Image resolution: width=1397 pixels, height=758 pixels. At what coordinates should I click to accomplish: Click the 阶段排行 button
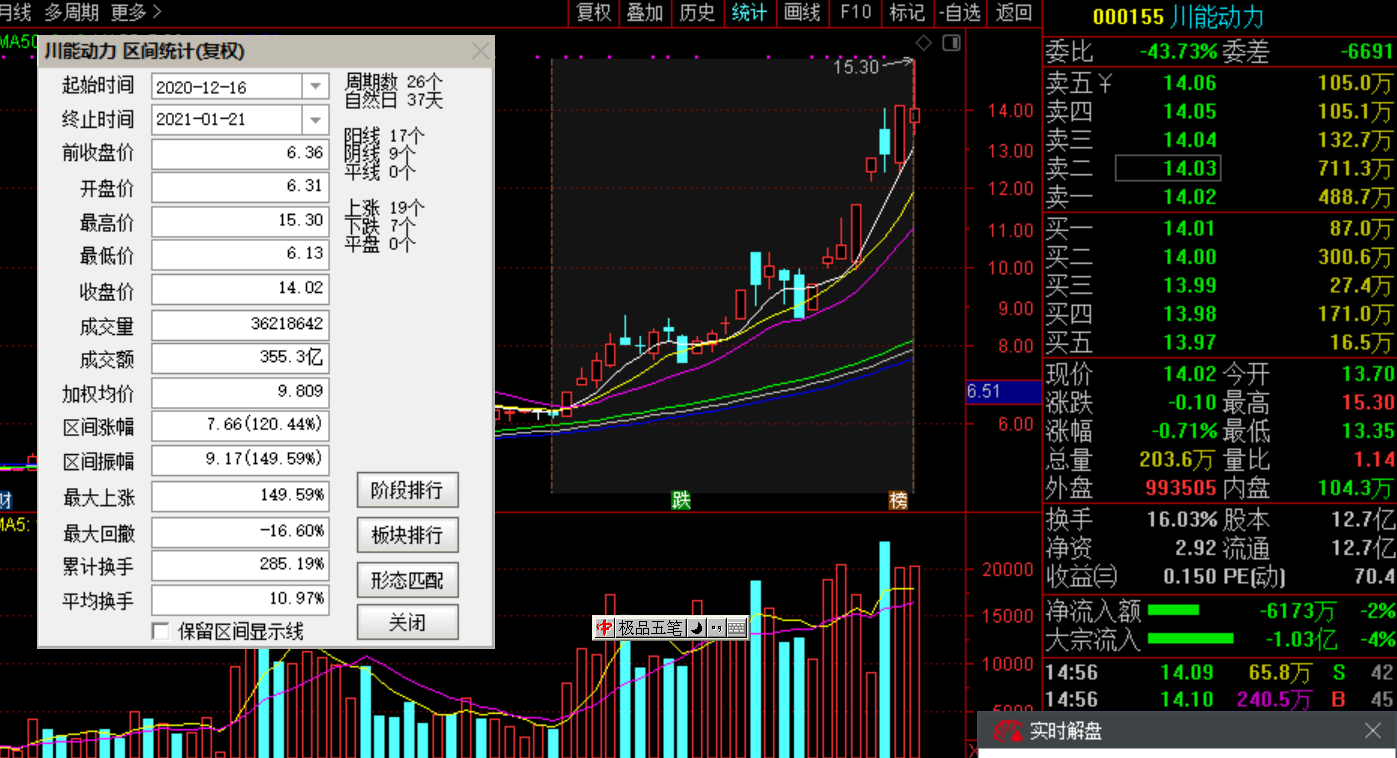point(407,491)
